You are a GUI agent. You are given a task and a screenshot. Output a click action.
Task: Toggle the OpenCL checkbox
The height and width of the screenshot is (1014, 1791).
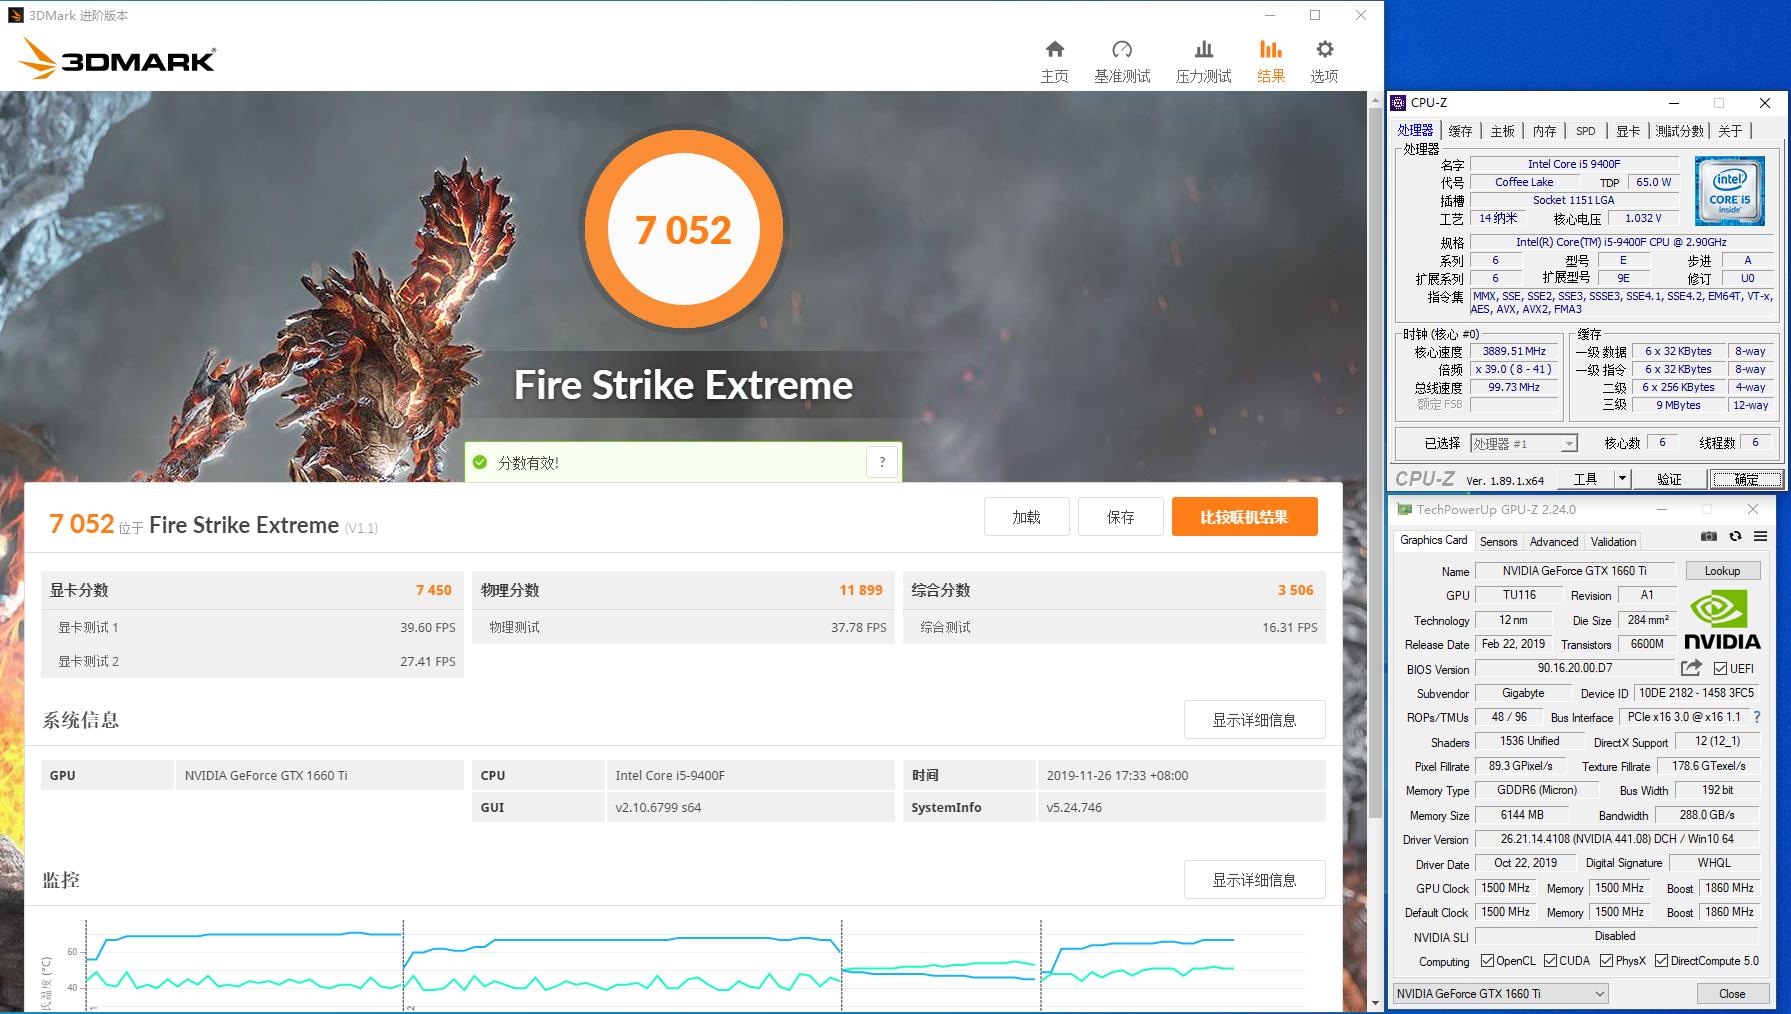click(x=1487, y=961)
